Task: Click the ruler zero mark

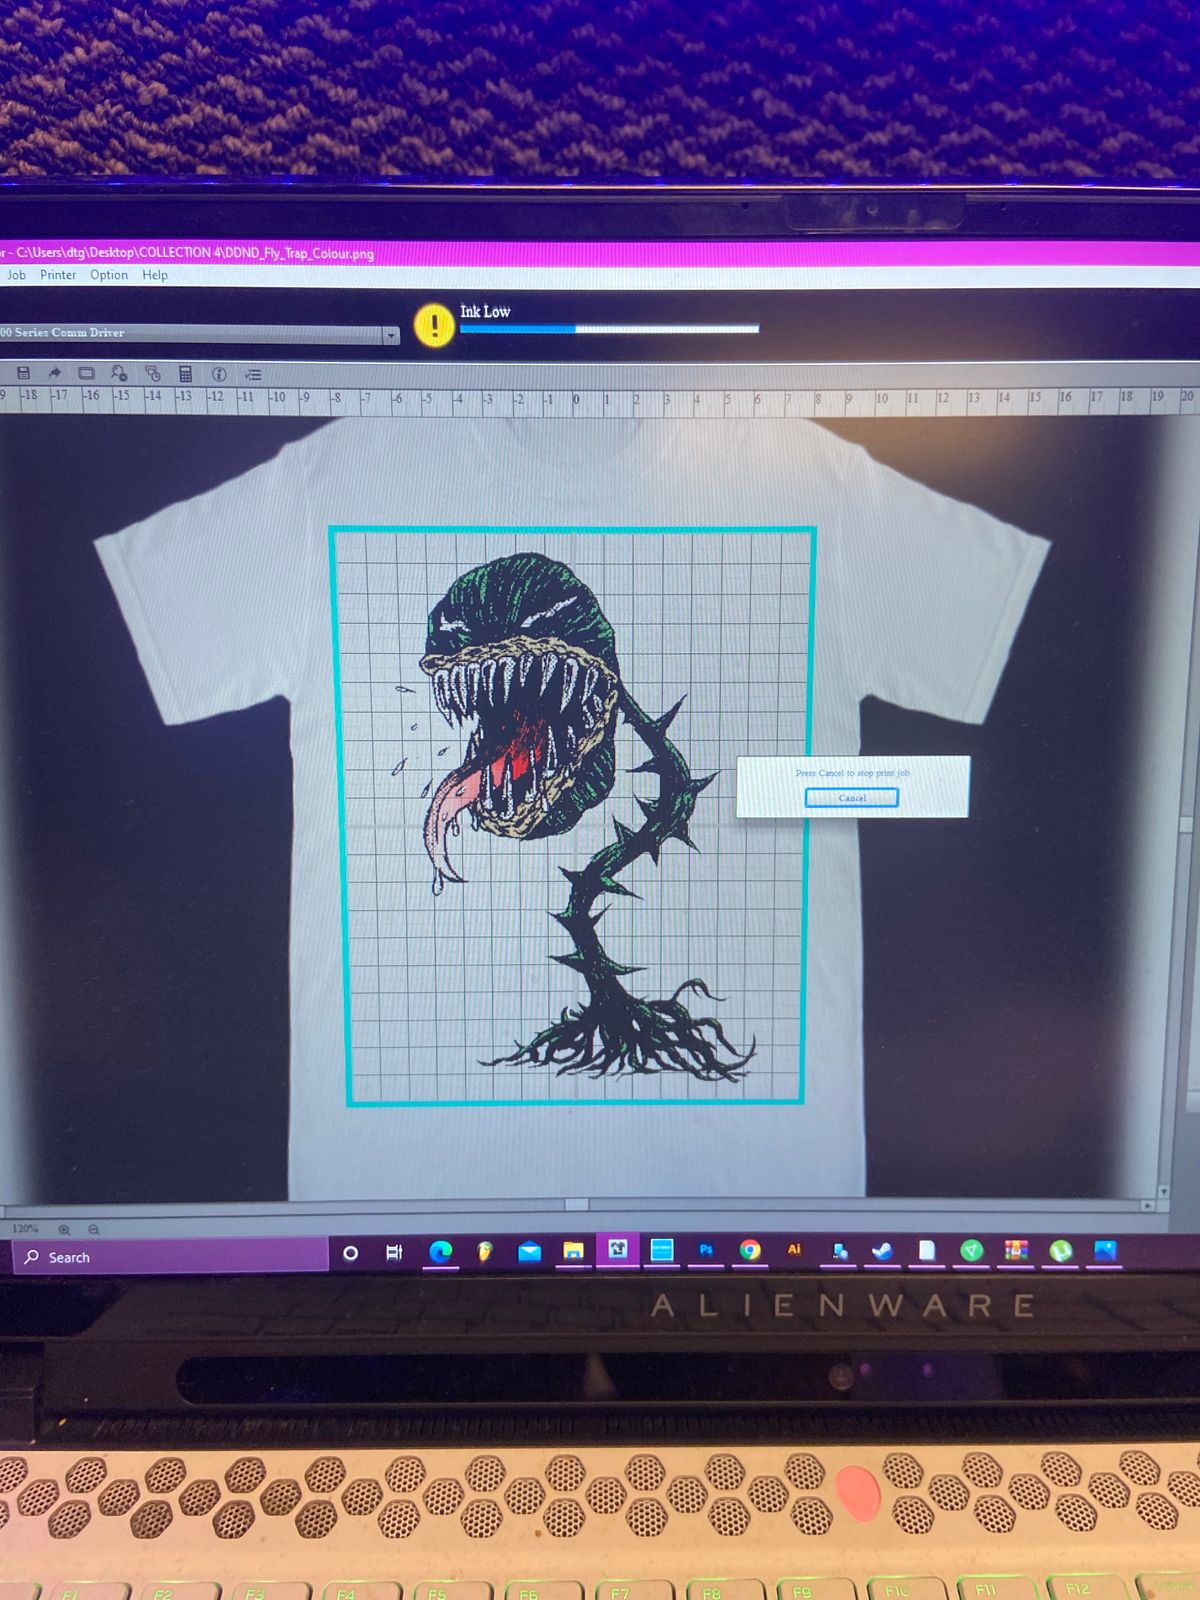Action: point(576,399)
